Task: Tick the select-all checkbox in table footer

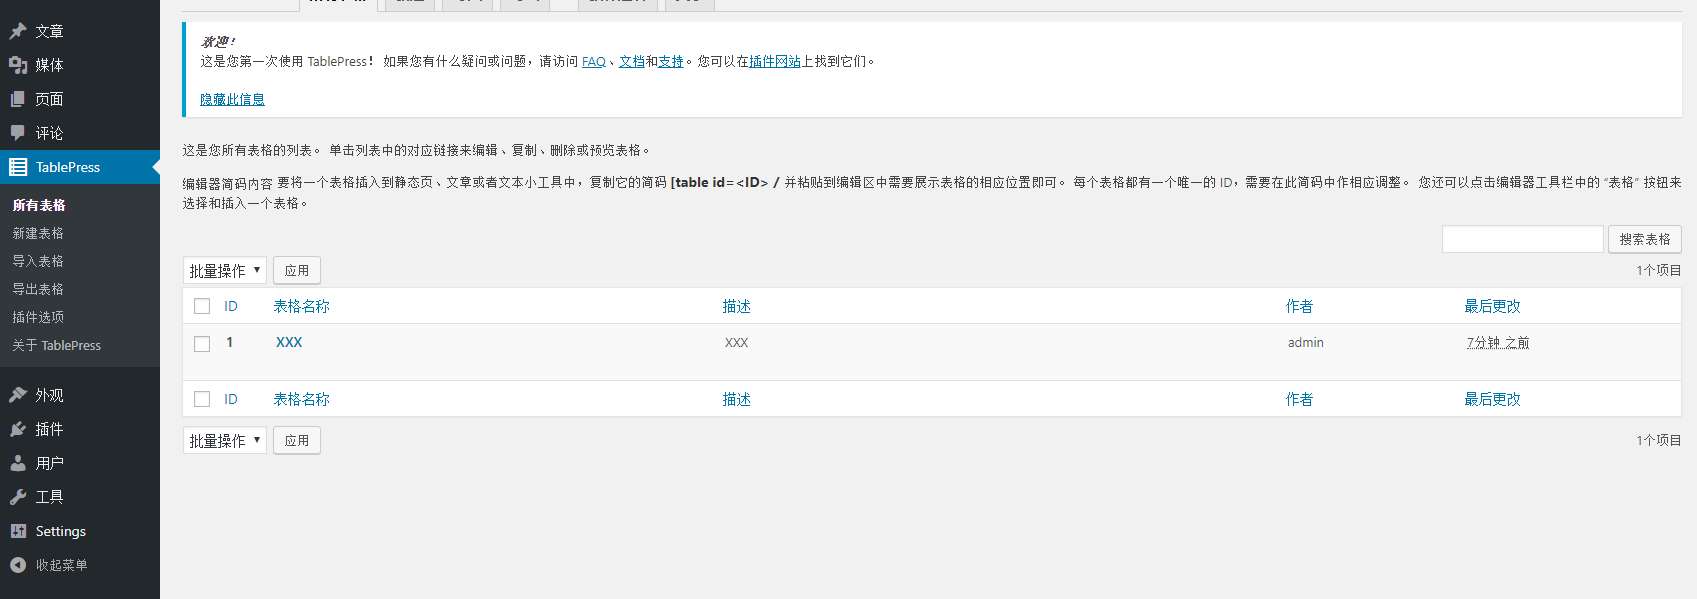Action: 202,399
